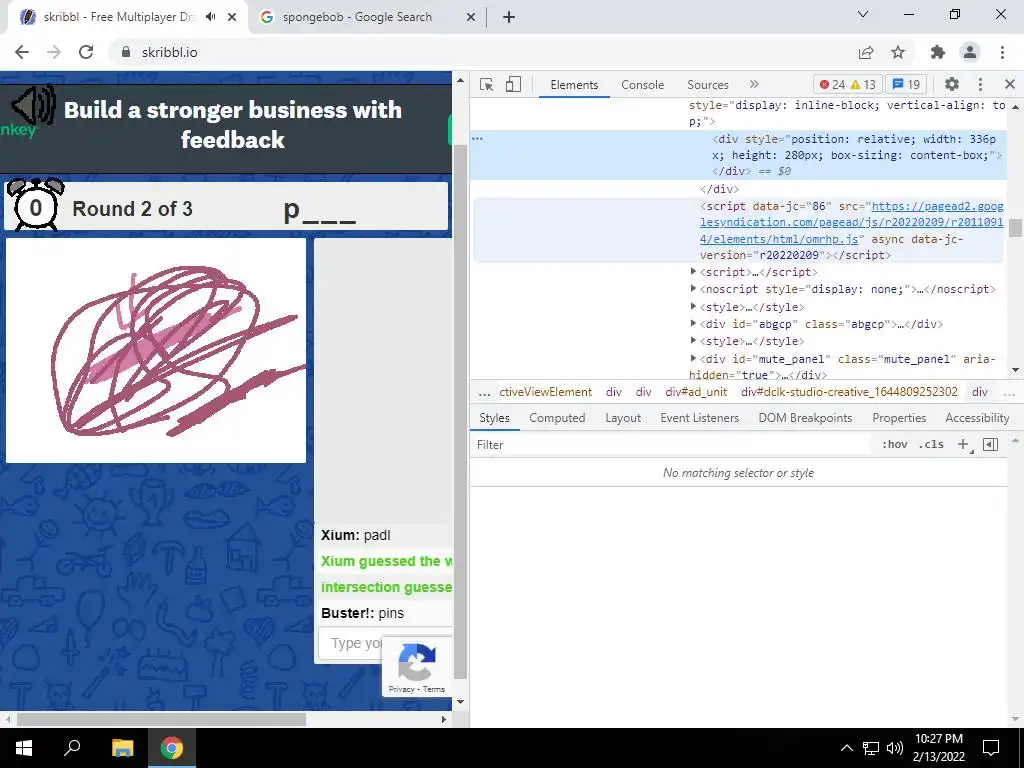
Task: Toggle the :hov element state button
Action: point(895,445)
